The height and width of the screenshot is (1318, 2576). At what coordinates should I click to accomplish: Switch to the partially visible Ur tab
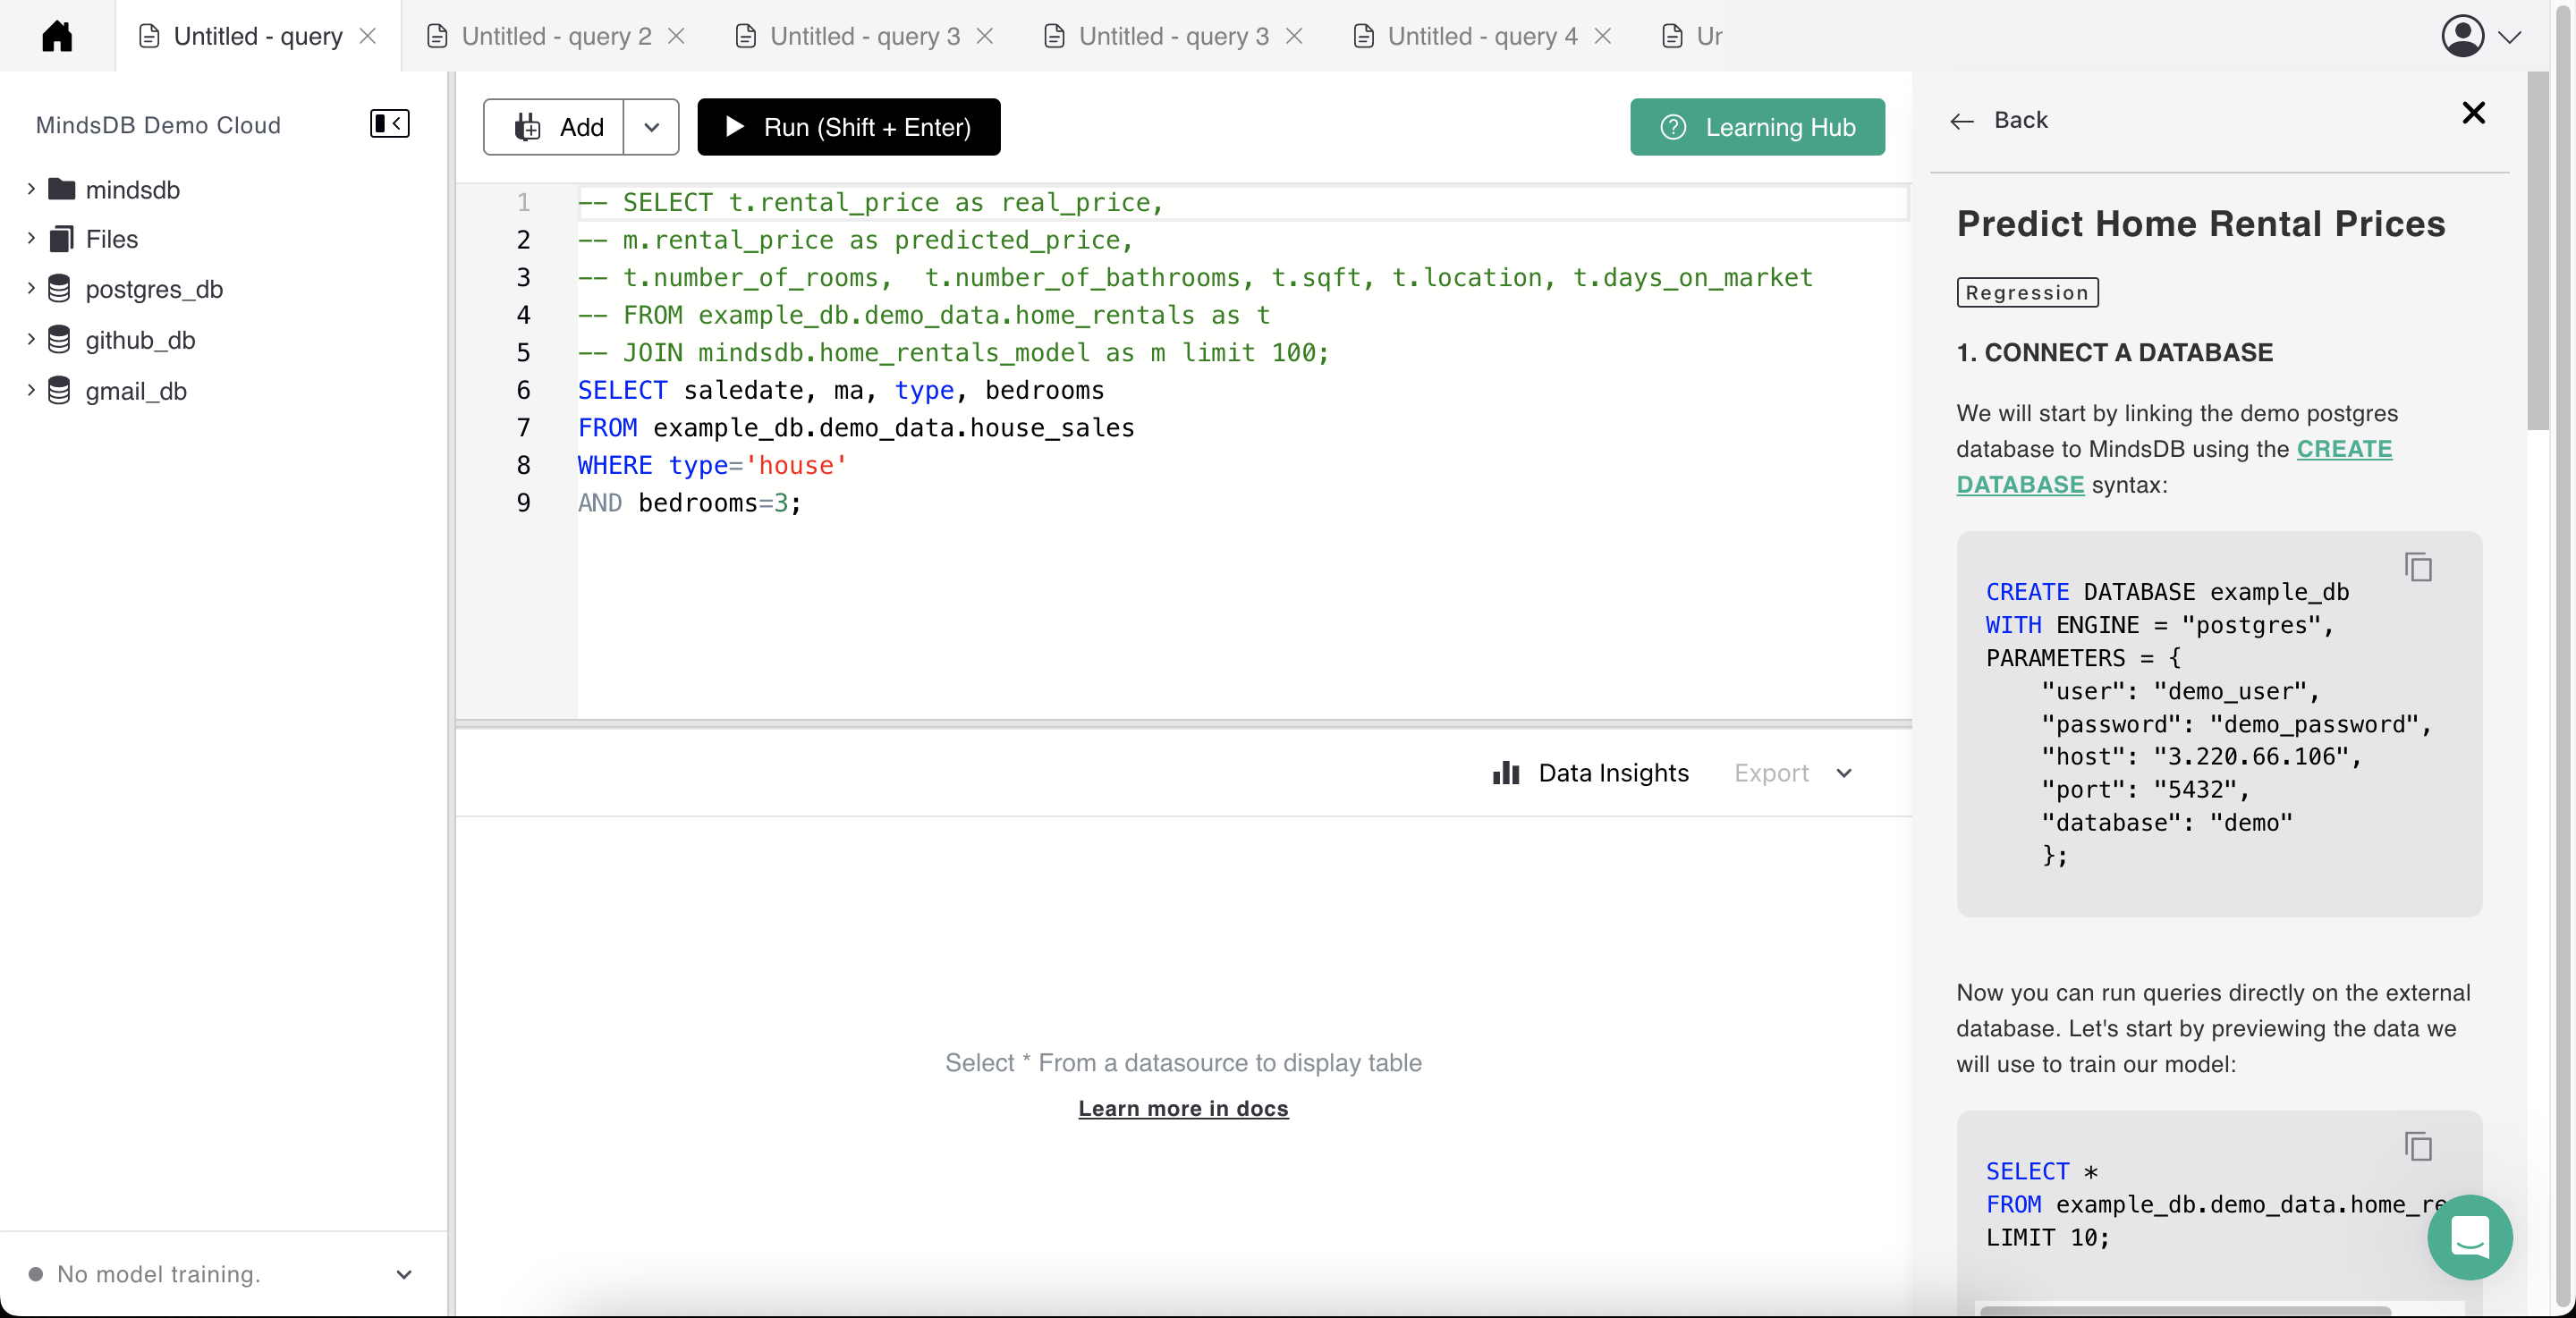pos(1692,36)
